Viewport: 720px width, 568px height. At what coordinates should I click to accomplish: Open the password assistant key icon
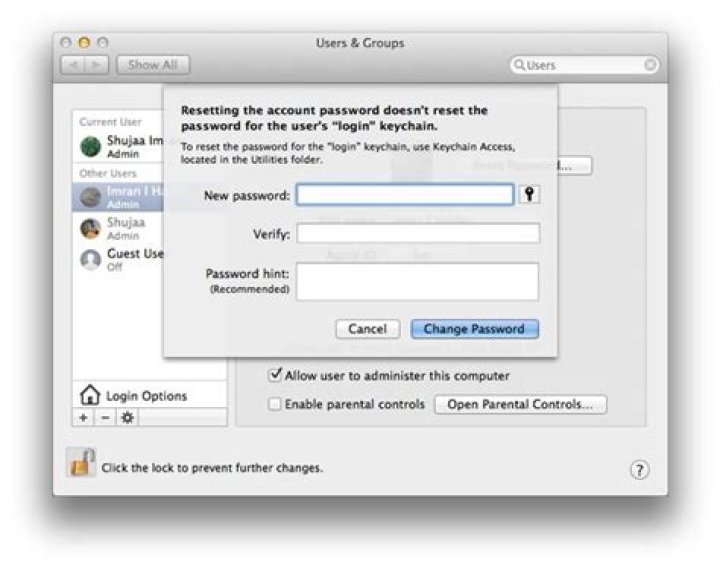tap(529, 194)
